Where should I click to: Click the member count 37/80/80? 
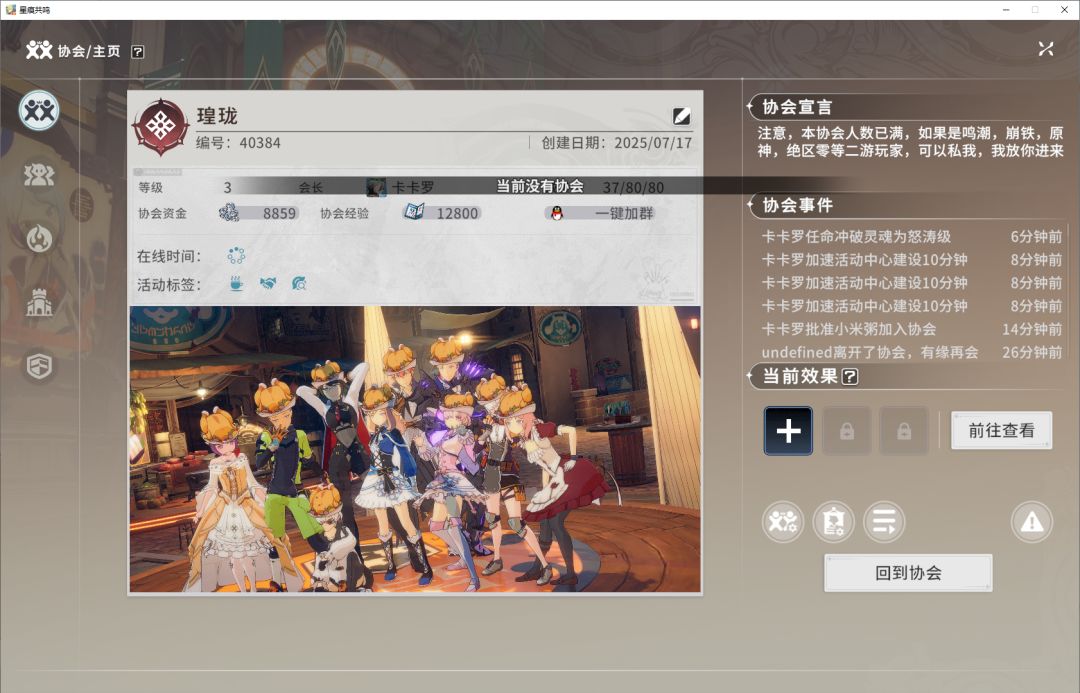[x=633, y=187]
